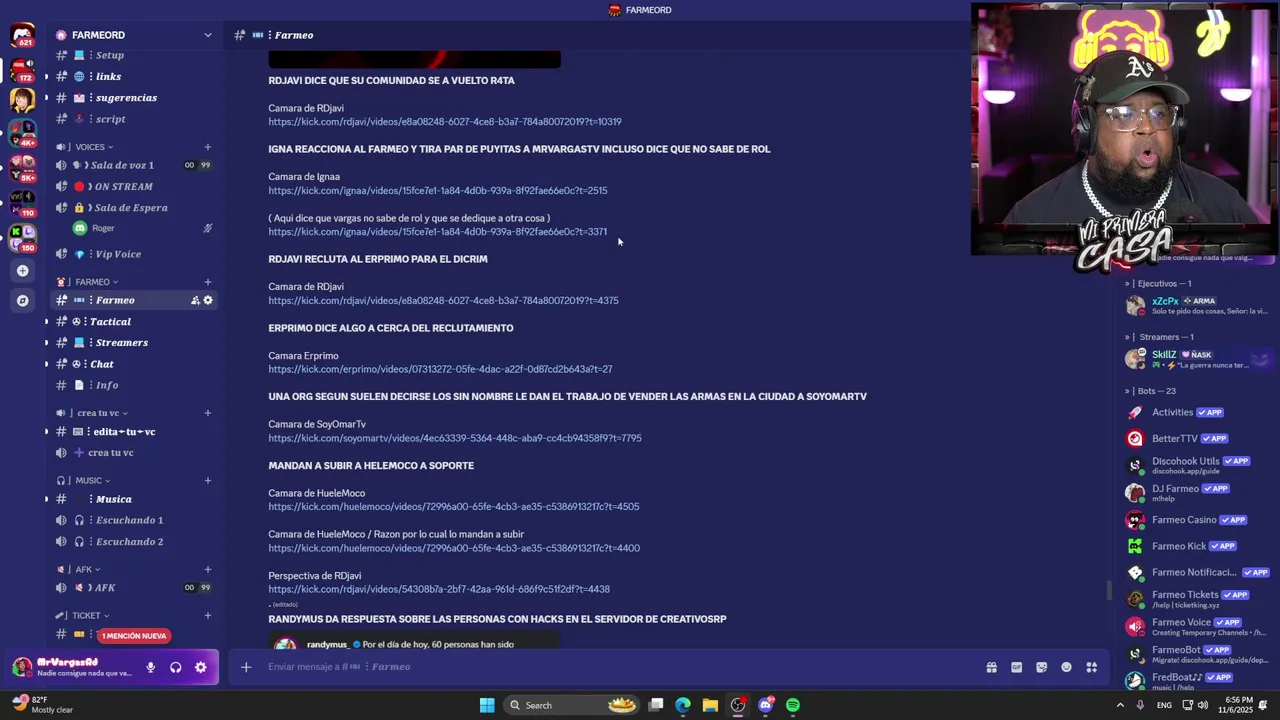Open Farmeo Casino bot entry
Image resolution: width=1280 pixels, height=720 pixels.
[1197, 520]
